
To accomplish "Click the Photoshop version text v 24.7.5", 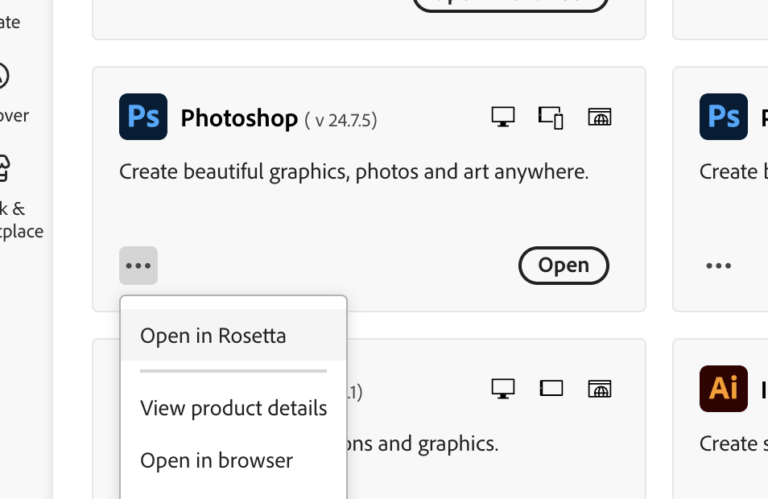I will (x=341, y=120).
